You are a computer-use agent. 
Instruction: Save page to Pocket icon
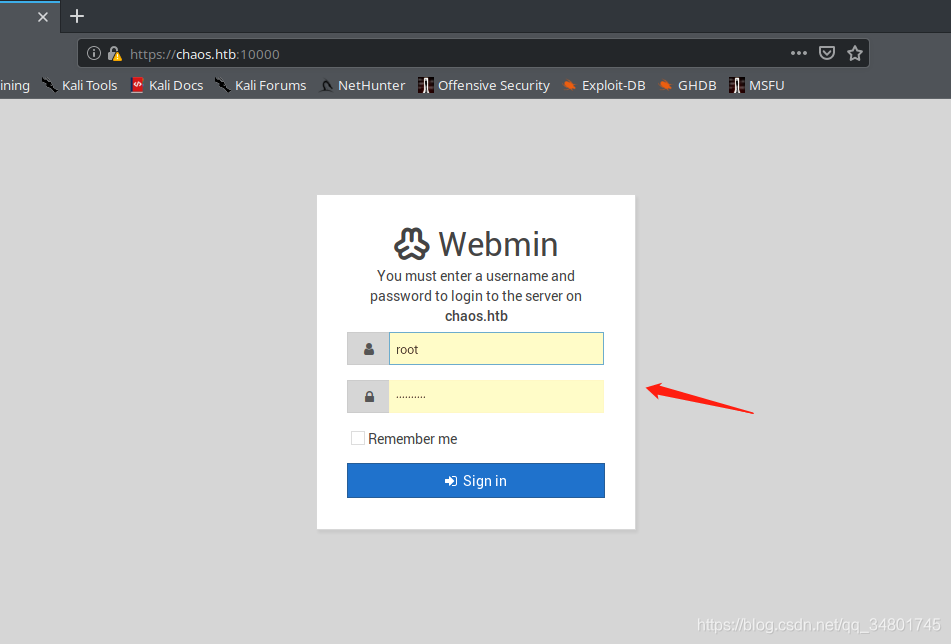(x=827, y=53)
